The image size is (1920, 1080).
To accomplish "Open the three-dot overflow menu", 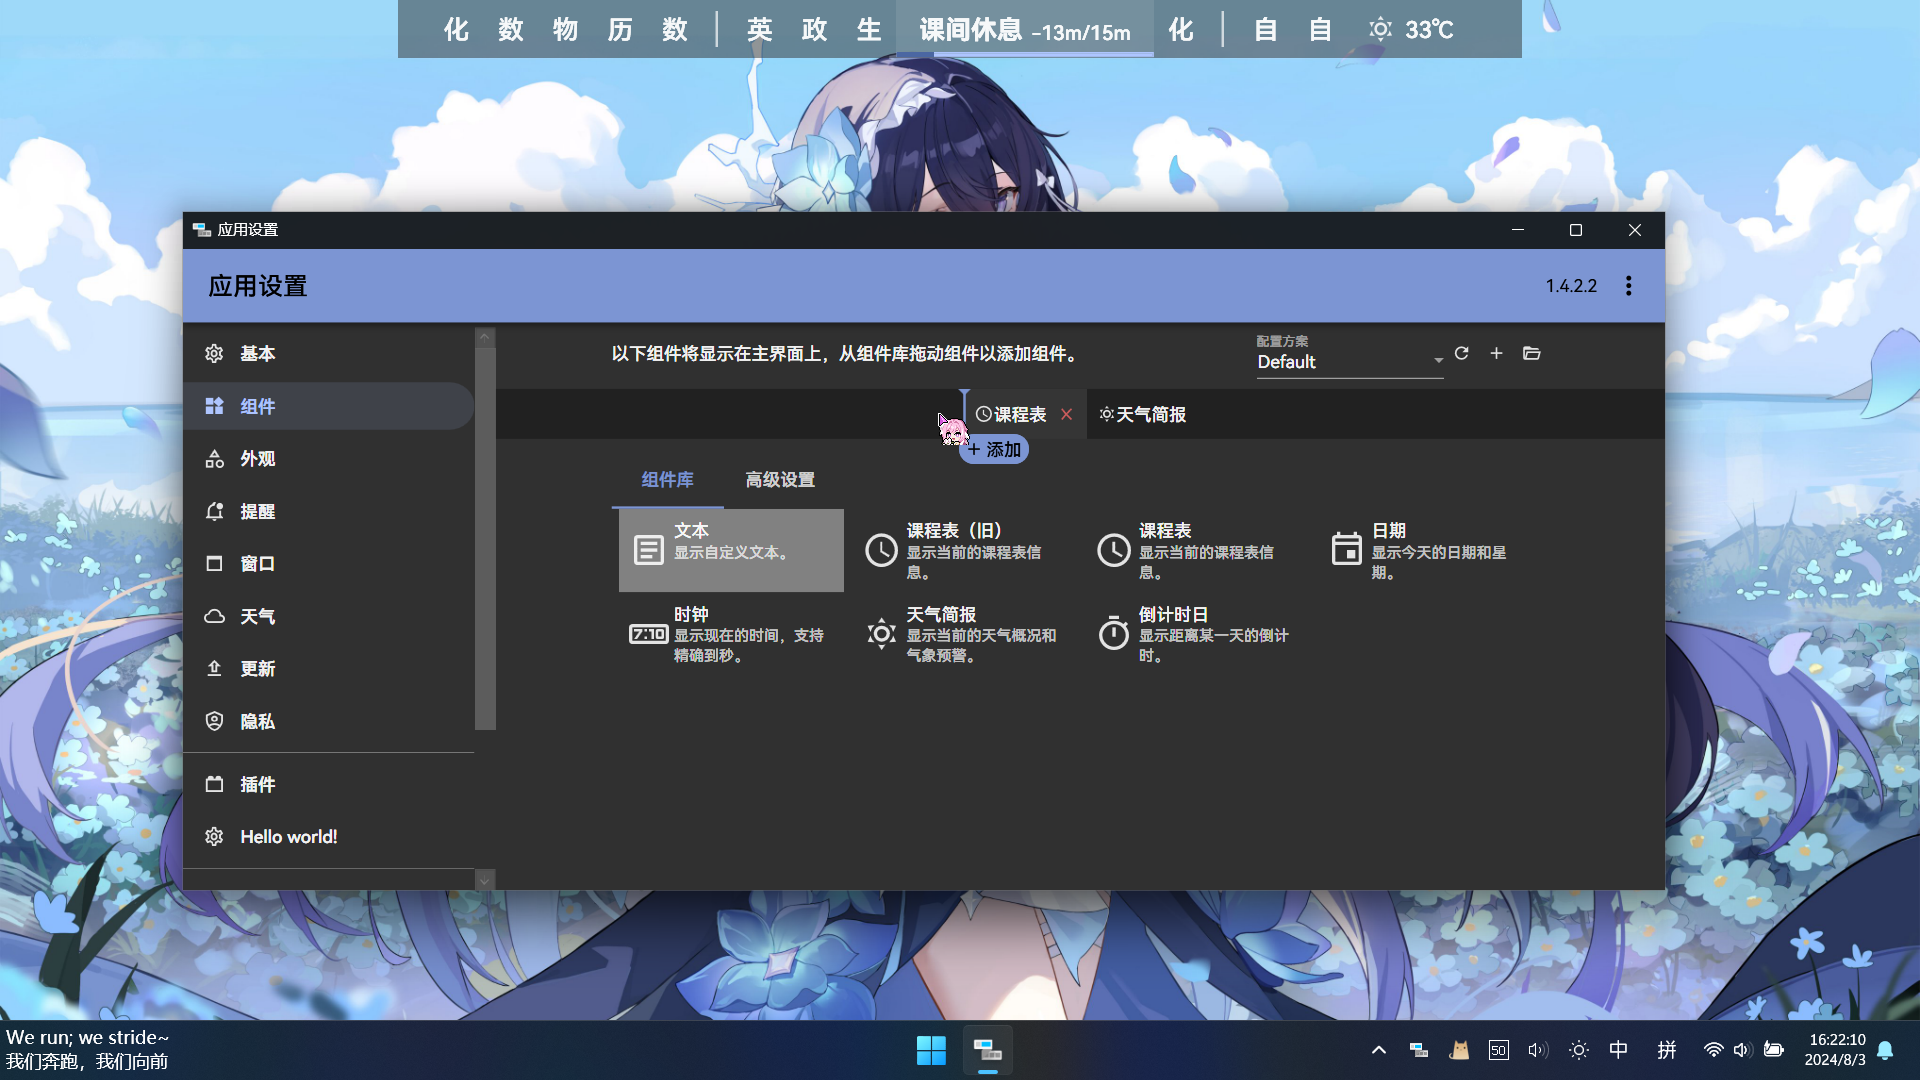I will point(1628,286).
